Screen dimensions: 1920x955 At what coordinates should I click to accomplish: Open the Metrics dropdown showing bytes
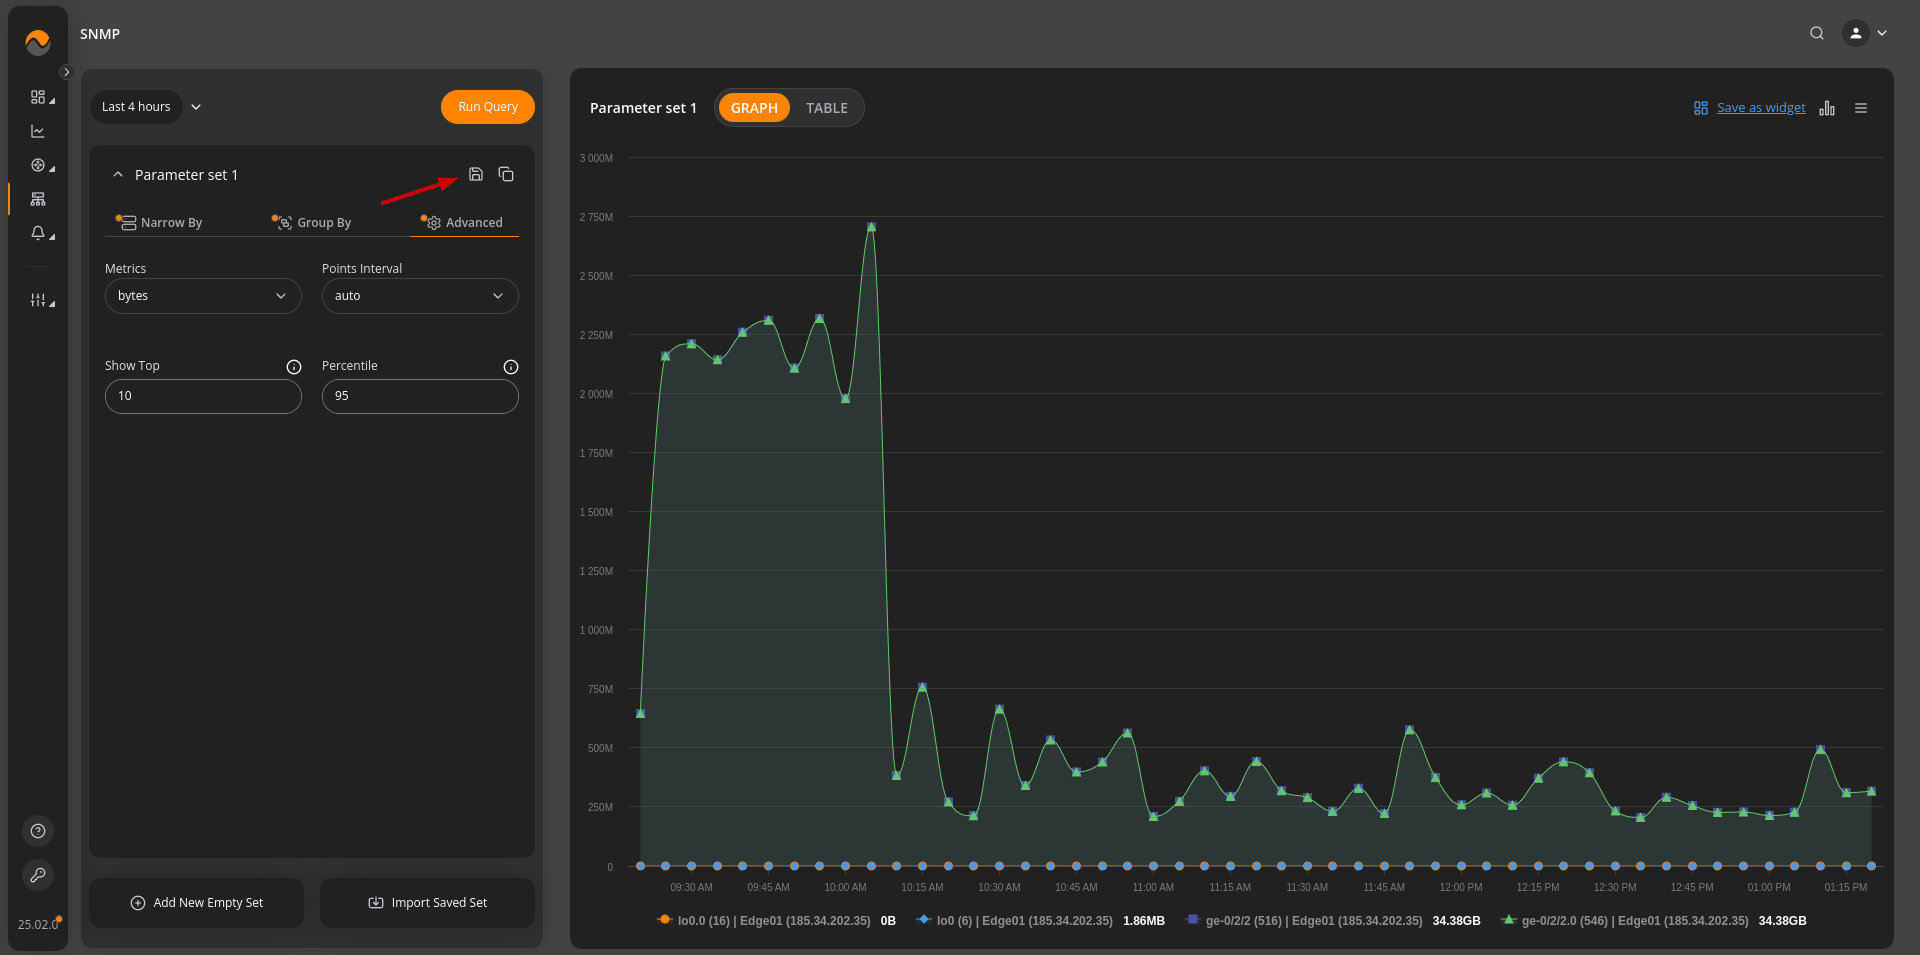tap(203, 296)
